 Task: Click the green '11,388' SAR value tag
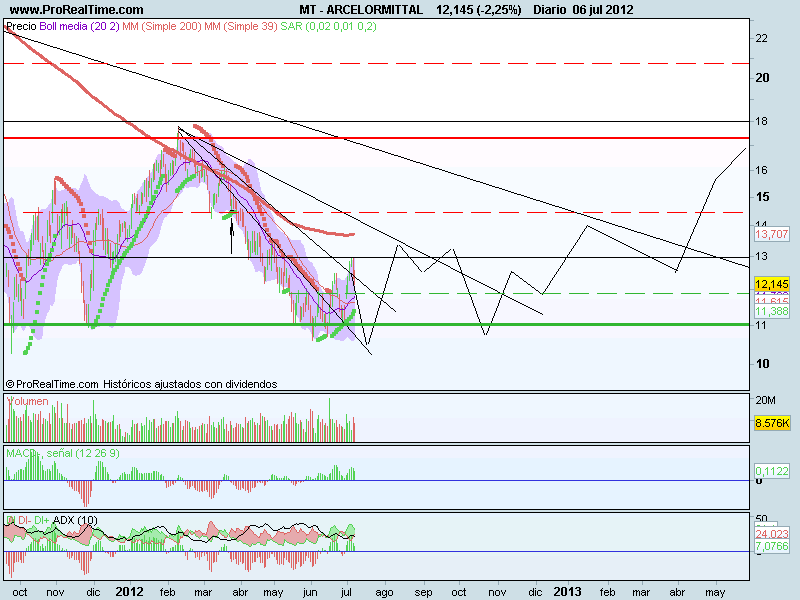point(771,311)
